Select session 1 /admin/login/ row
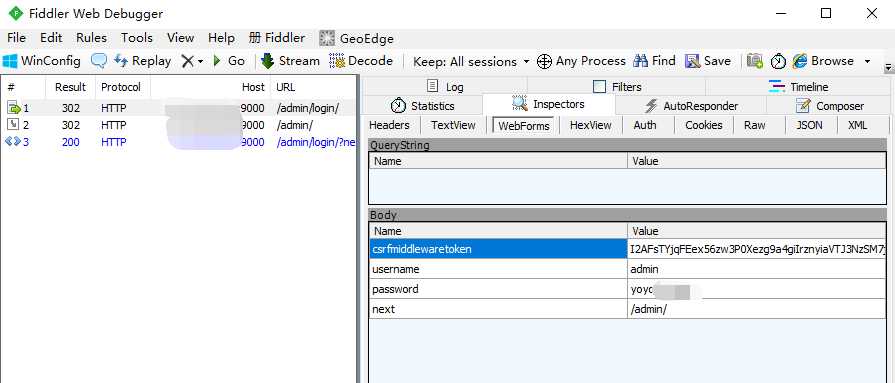The height and width of the screenshot is (383, 895). click(x=179, y=108)
